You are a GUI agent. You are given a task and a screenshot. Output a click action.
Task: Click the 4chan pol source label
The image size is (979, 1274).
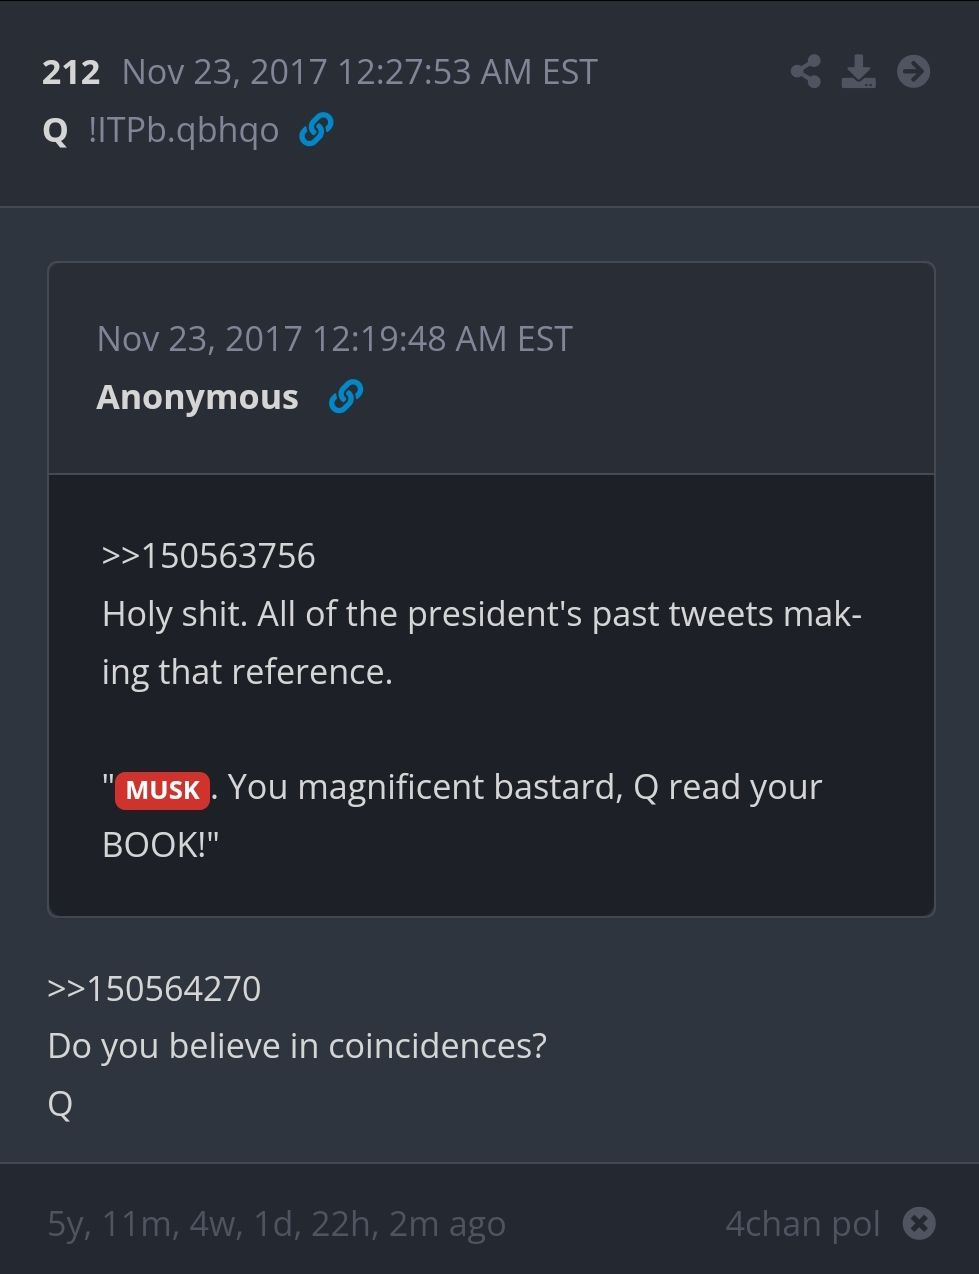pos(802,1223)
